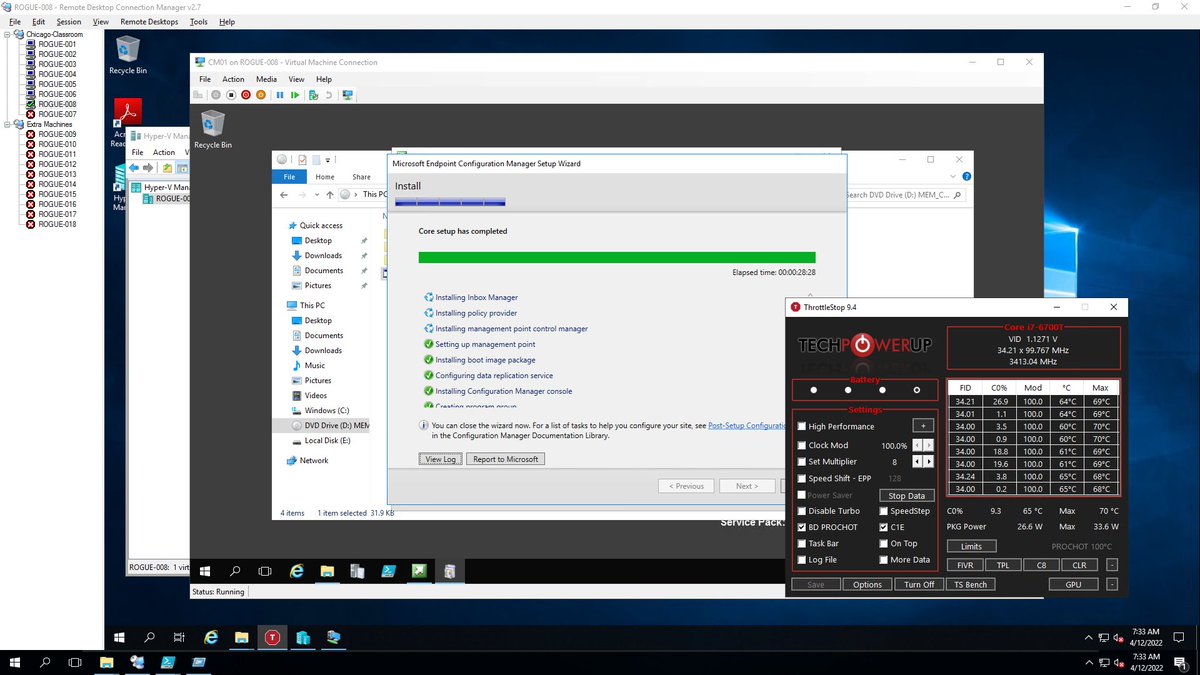The width and height of the screenshot is (1200, 675).
Task: Decrease Set Multiplier with left arrow
Action: coord(918,462)
